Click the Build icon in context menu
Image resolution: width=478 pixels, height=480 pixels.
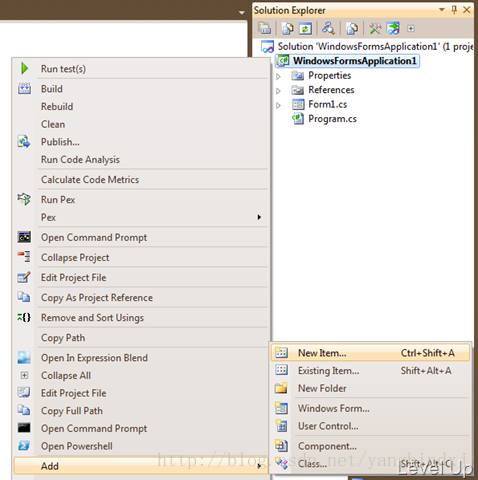[x=24, y=88]
